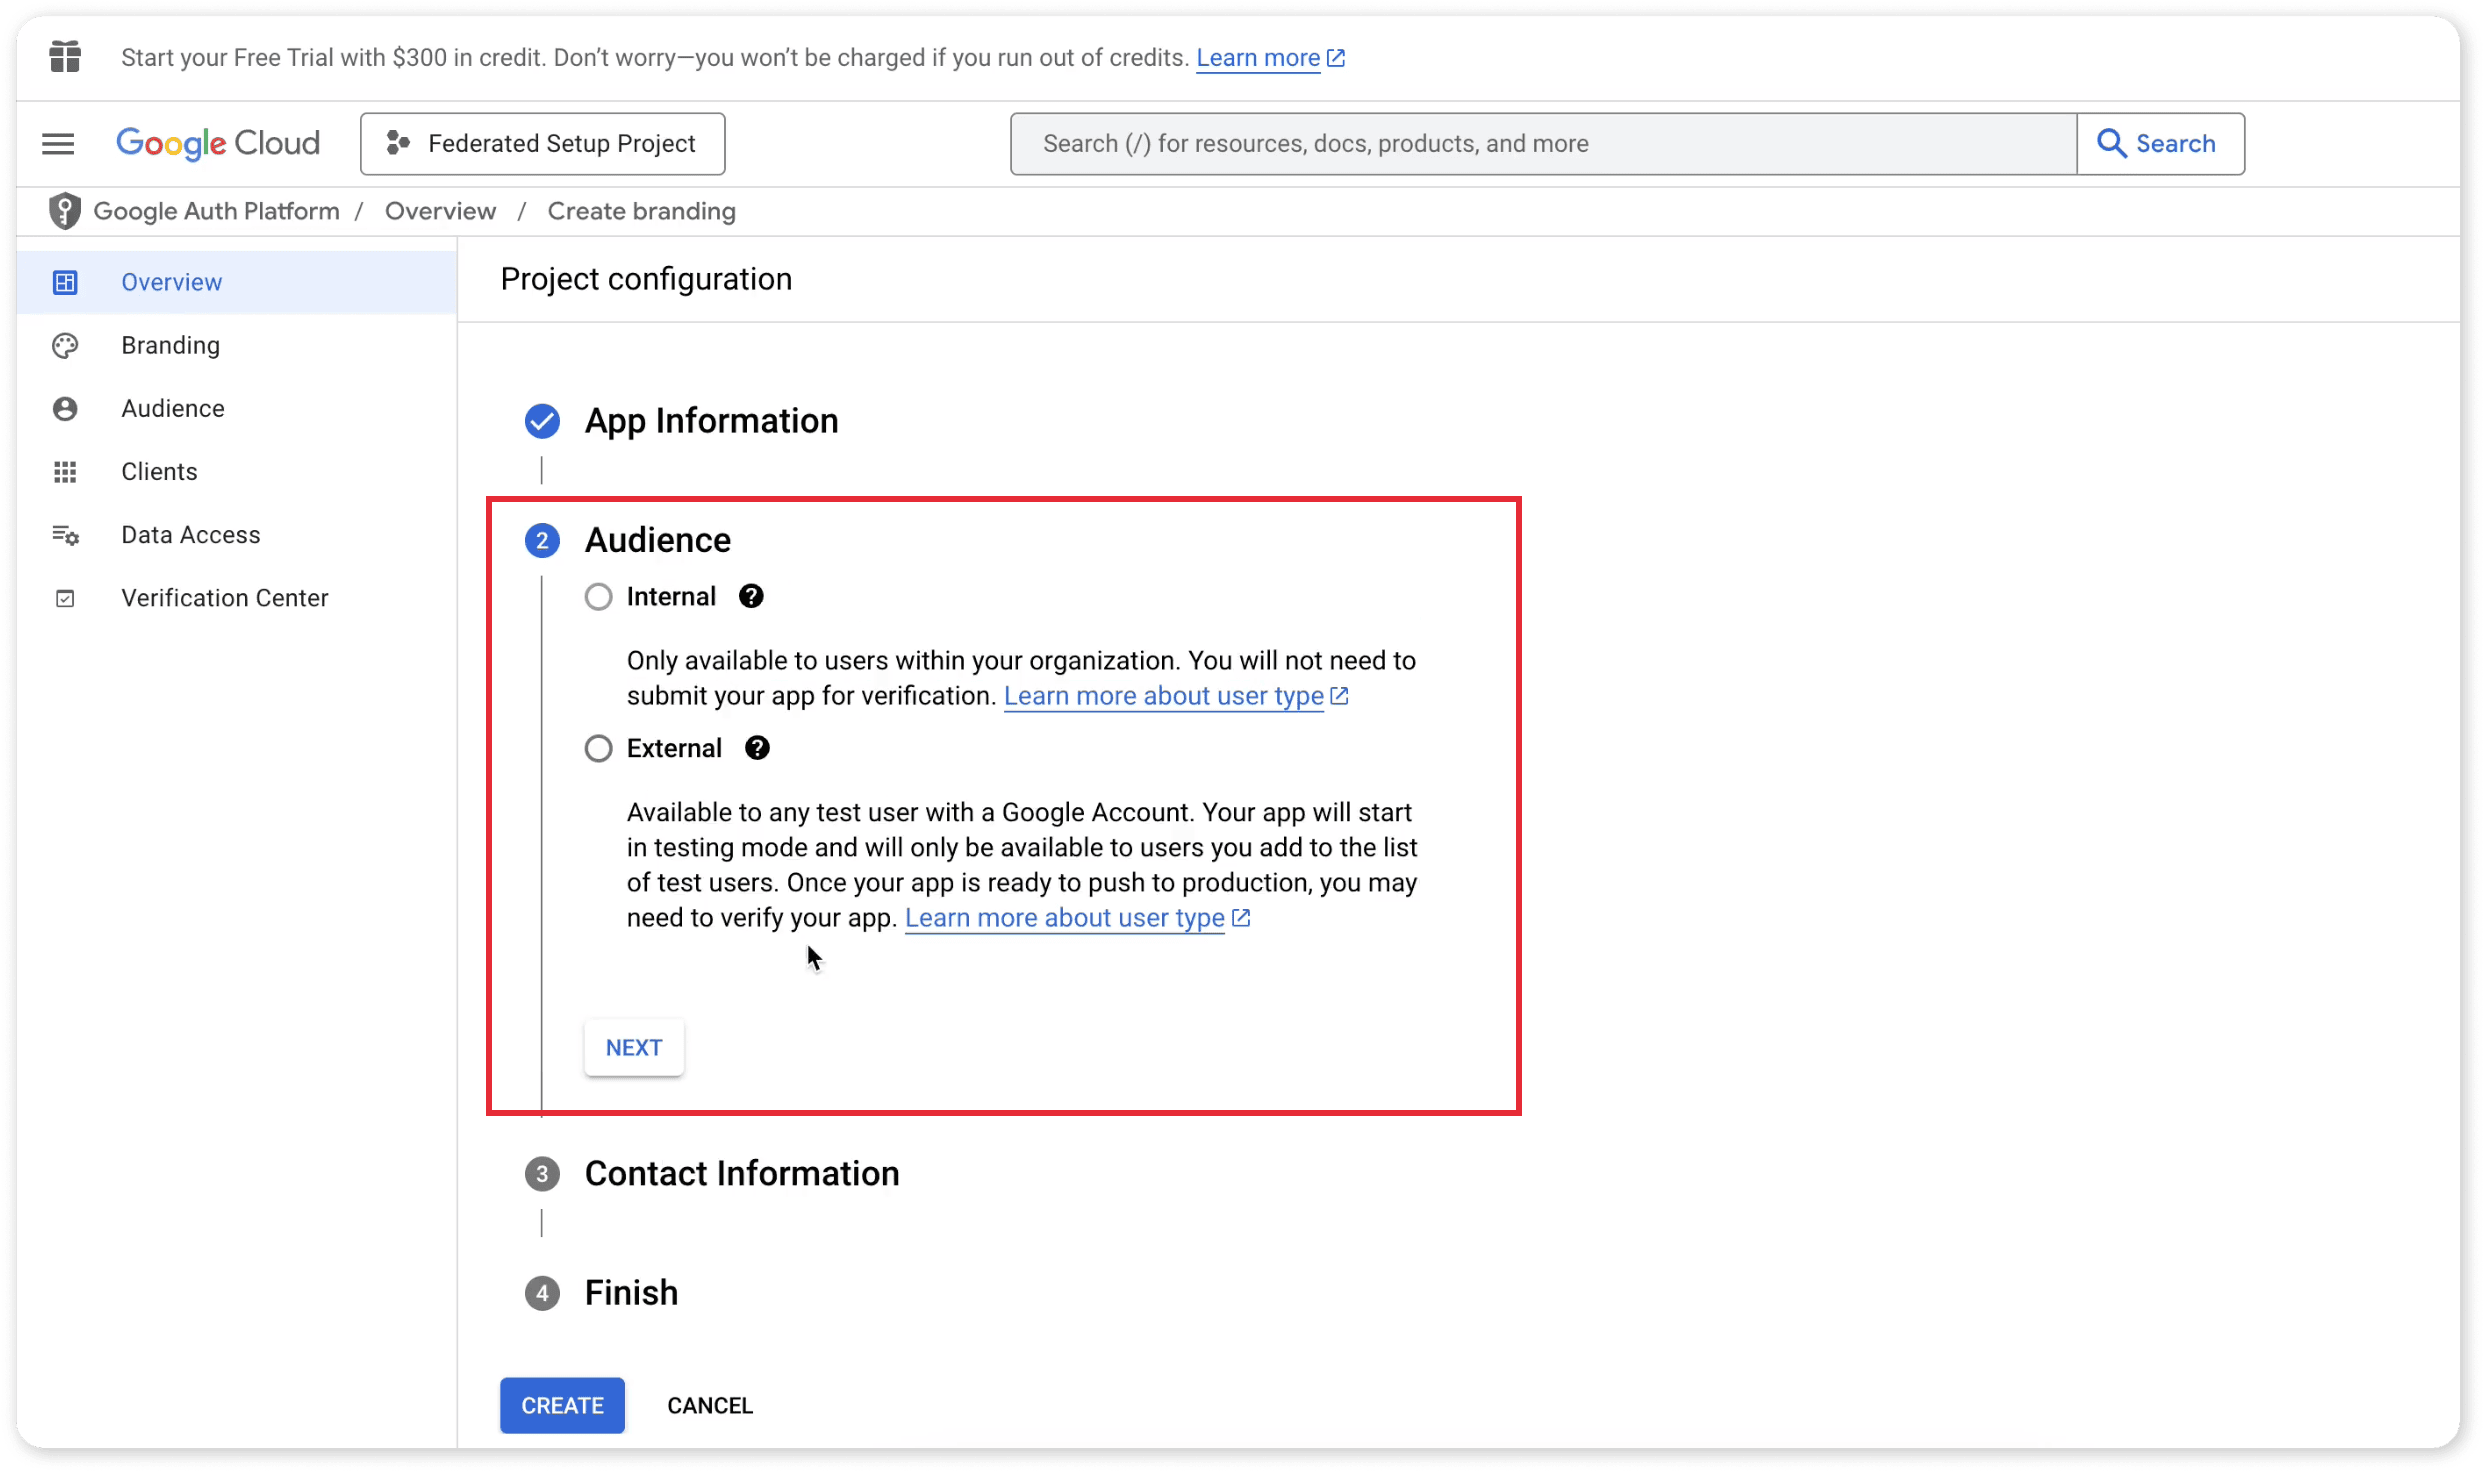Expand the Finish step

click(631, 1292)
